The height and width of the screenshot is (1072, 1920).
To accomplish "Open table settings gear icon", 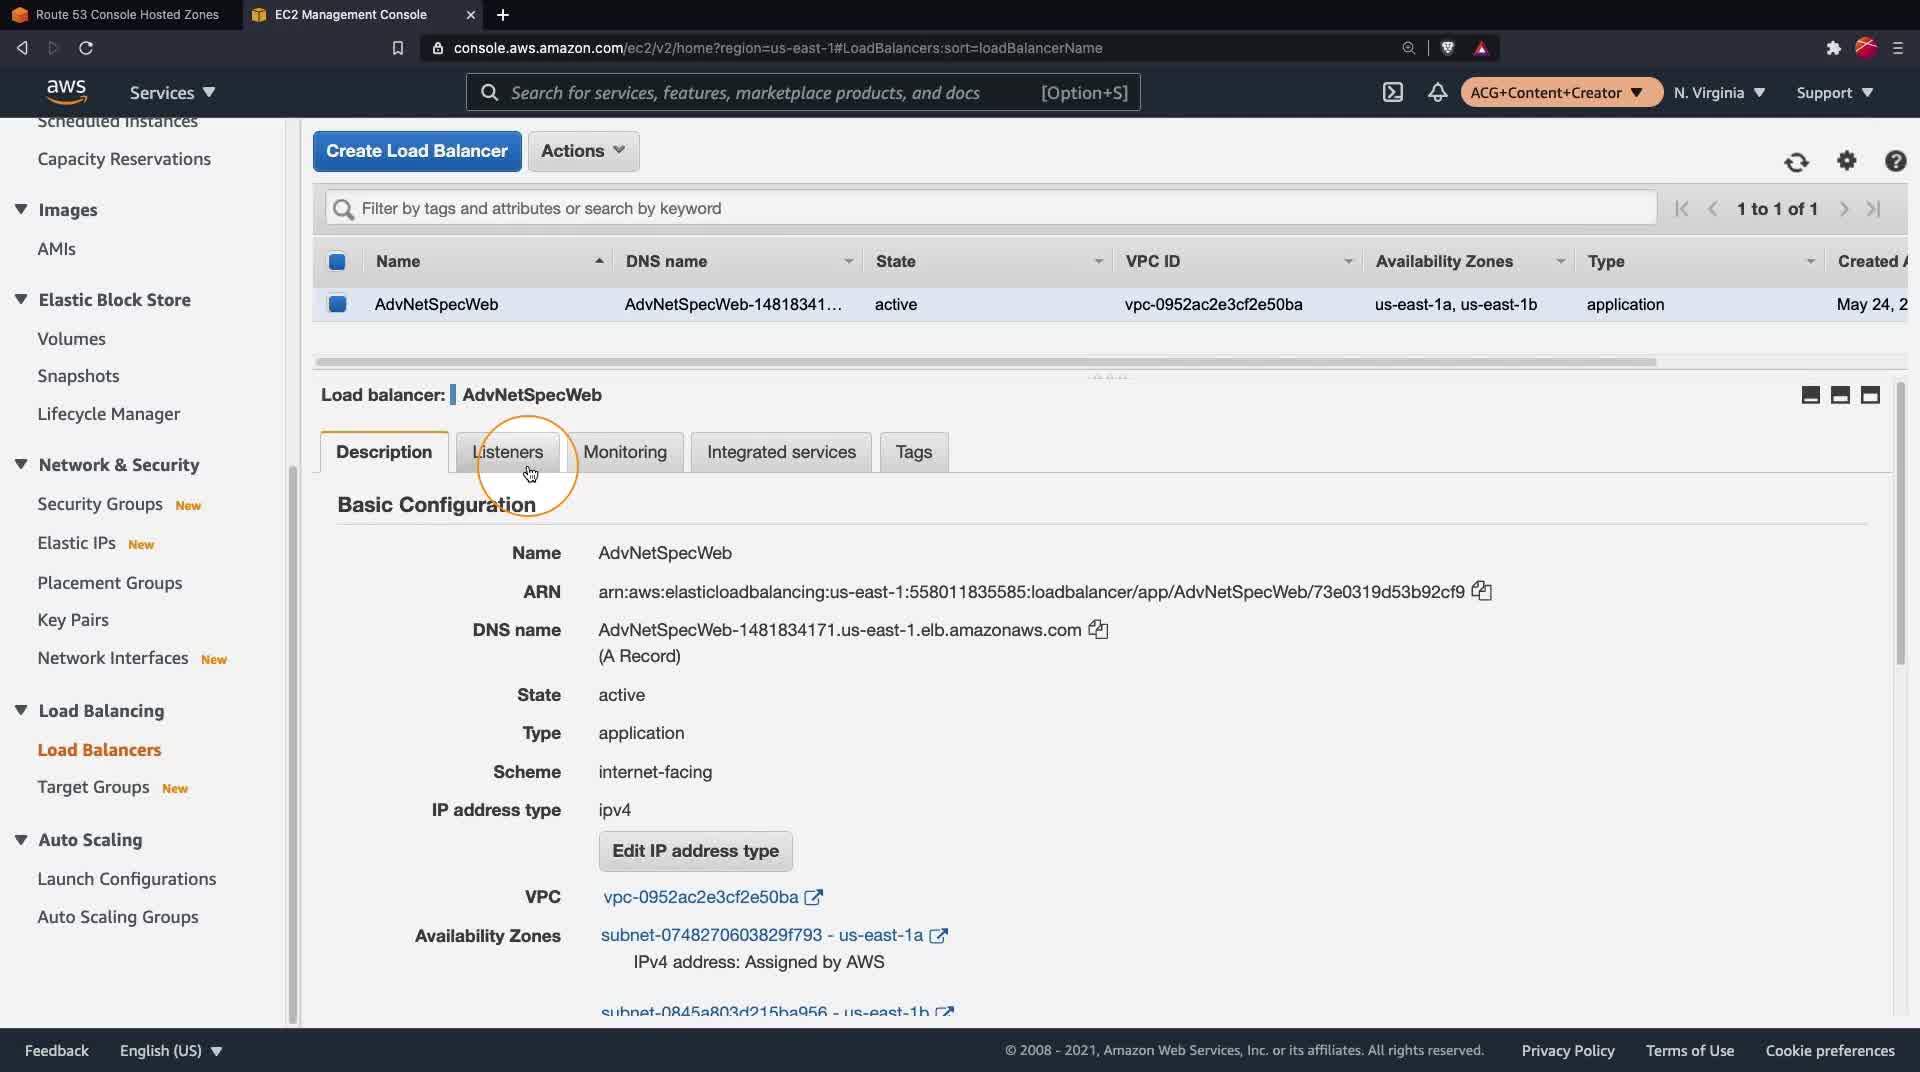I will [1846, 160].
